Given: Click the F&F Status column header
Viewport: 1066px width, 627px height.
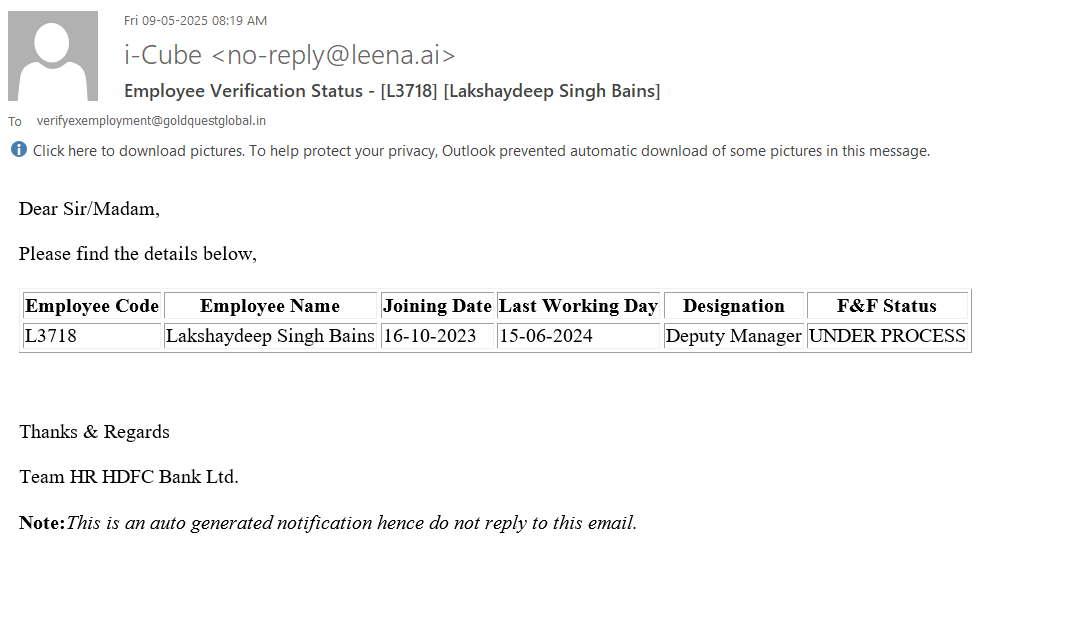Looking at the screenshot, I should click(x=886, y=306).
